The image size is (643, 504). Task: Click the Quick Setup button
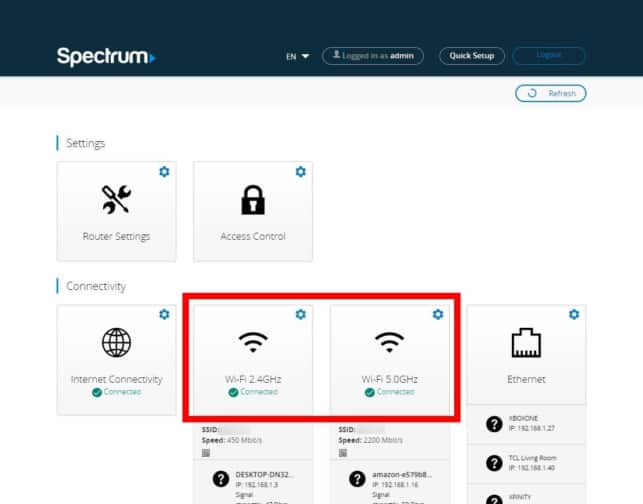point(472,56)
